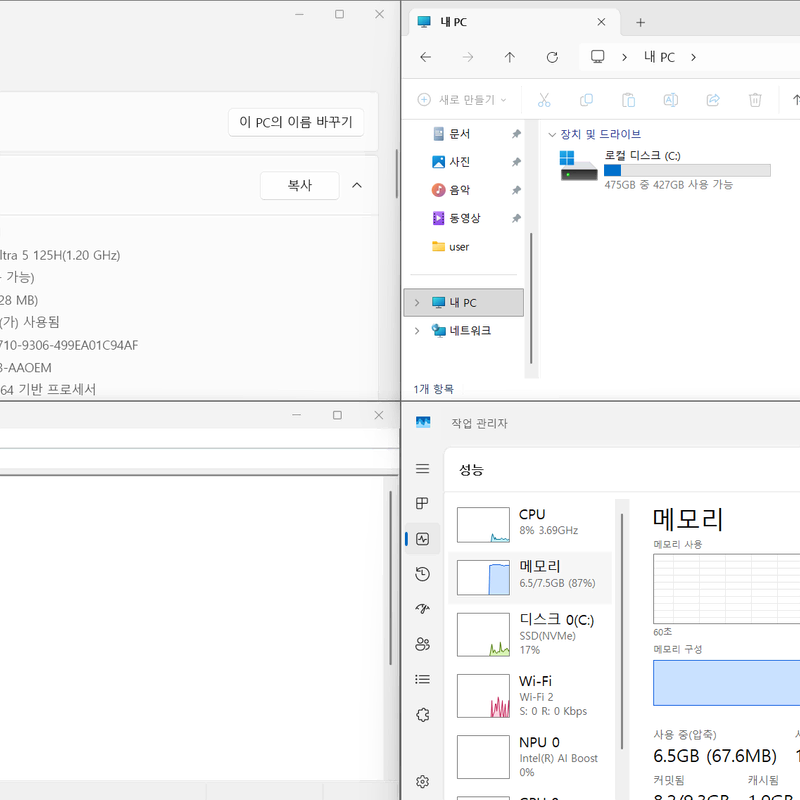Image resolution: width=800 pixels, height=800 pixels.
Task: Click the Cut scissors icon
Action: click(544, 100)
